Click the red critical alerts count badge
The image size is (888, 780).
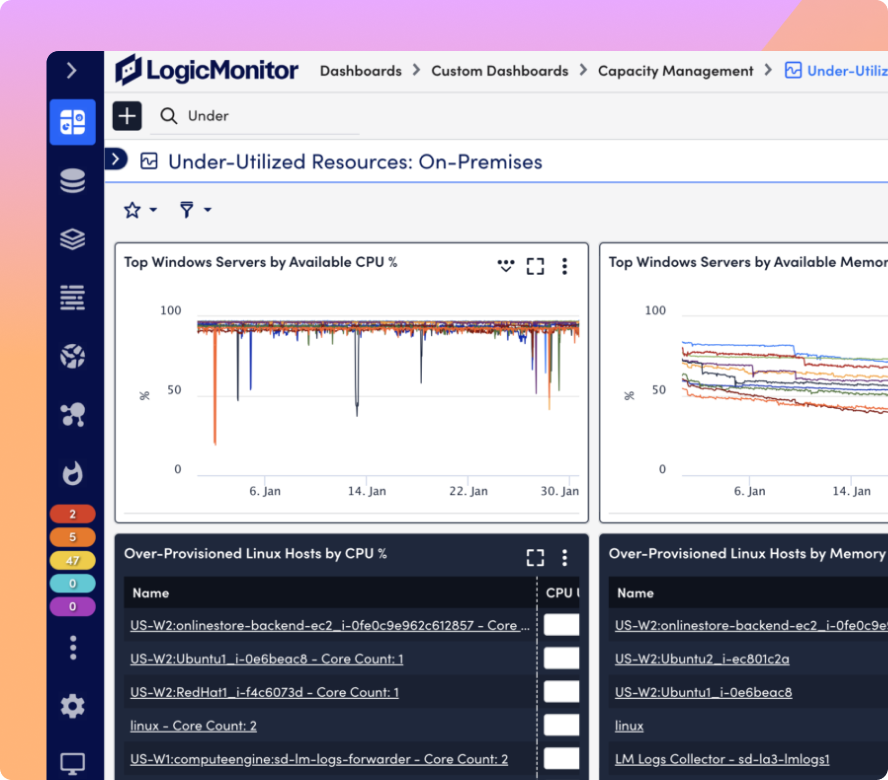click(x=72, y=514)
